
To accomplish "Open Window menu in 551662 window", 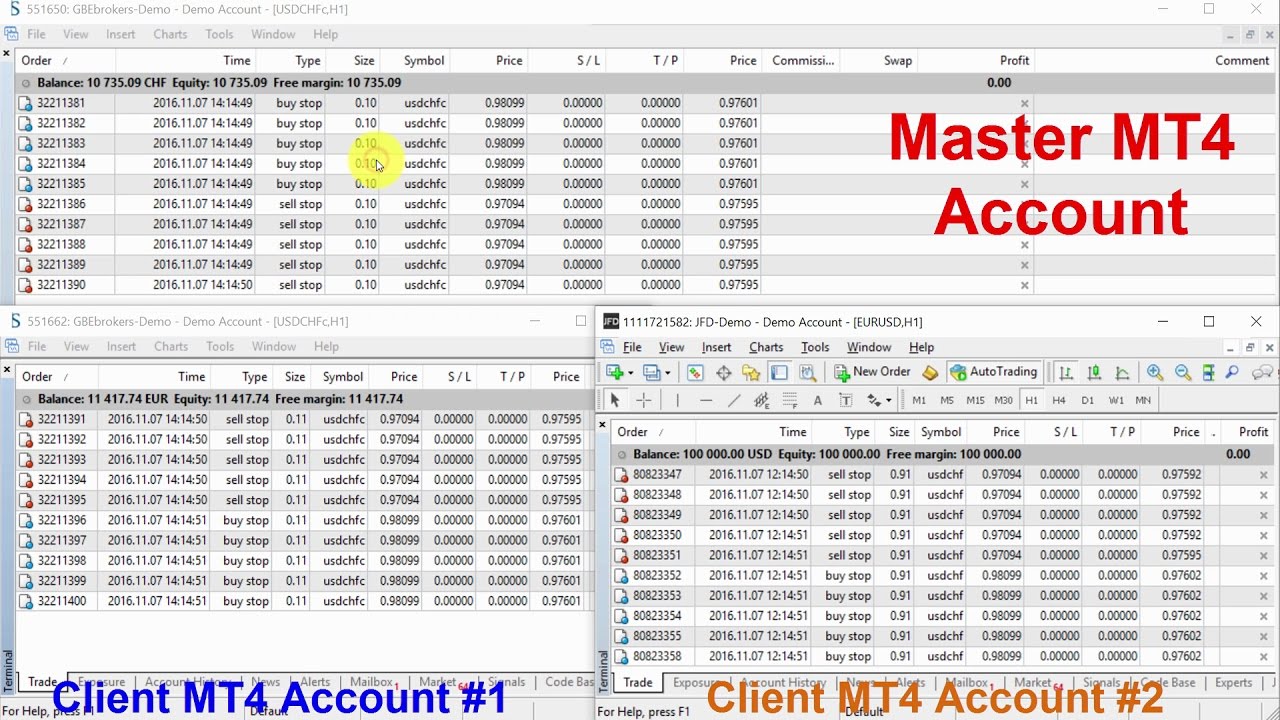I will pyautogui.click(x=273, y=346).
